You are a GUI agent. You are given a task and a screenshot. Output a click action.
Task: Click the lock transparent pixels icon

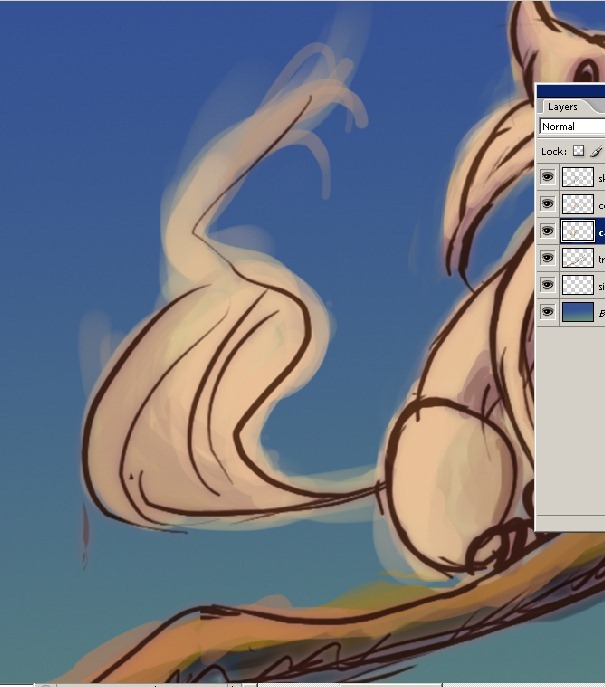577,151
